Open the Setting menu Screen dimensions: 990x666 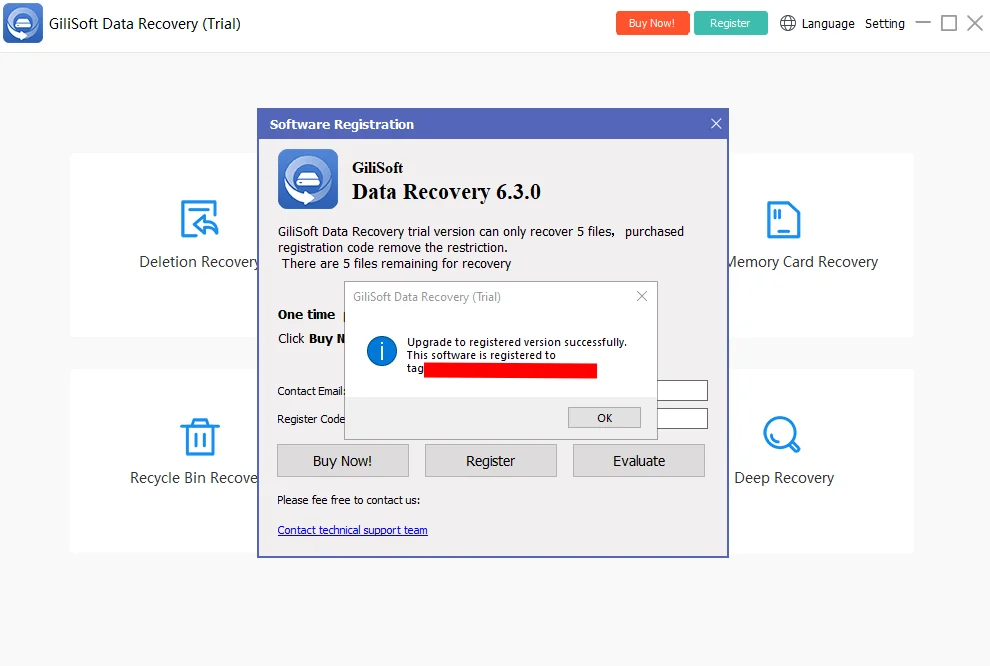[885, 23]
